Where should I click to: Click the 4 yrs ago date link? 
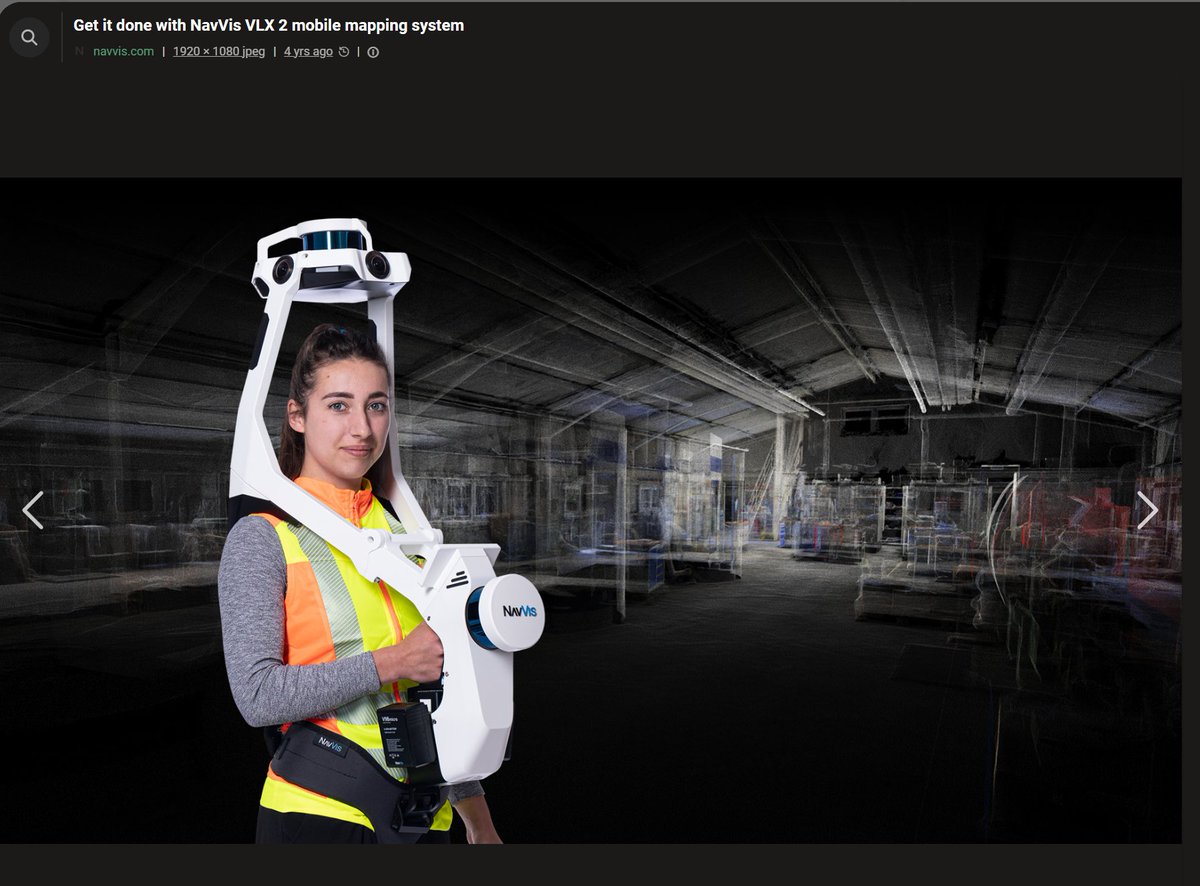point(308,51)
